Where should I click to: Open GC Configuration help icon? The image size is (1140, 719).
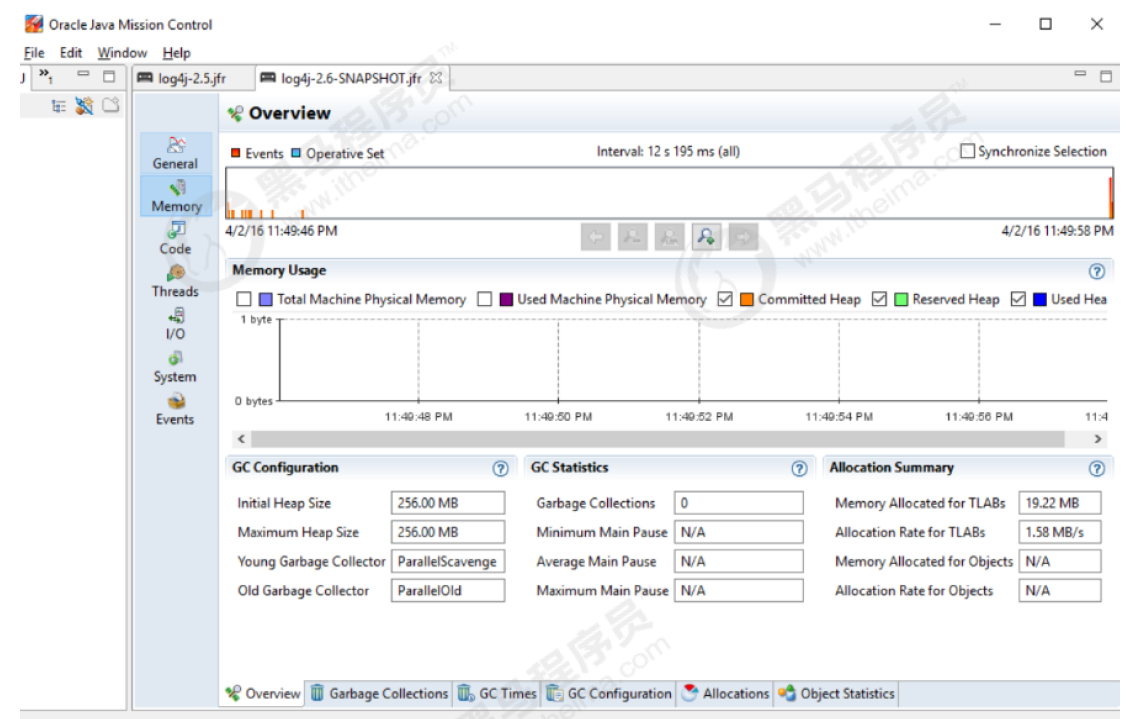click(500, 468)
